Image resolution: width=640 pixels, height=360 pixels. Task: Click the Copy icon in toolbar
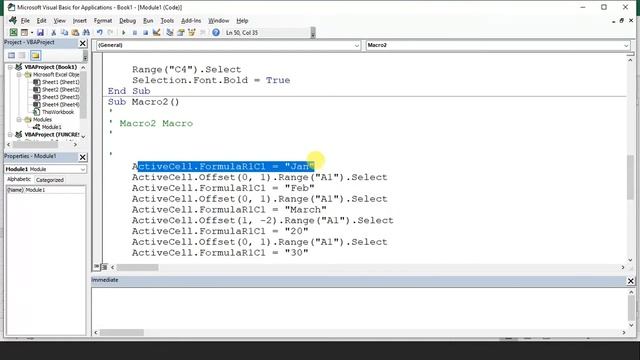tap(64, 32)
